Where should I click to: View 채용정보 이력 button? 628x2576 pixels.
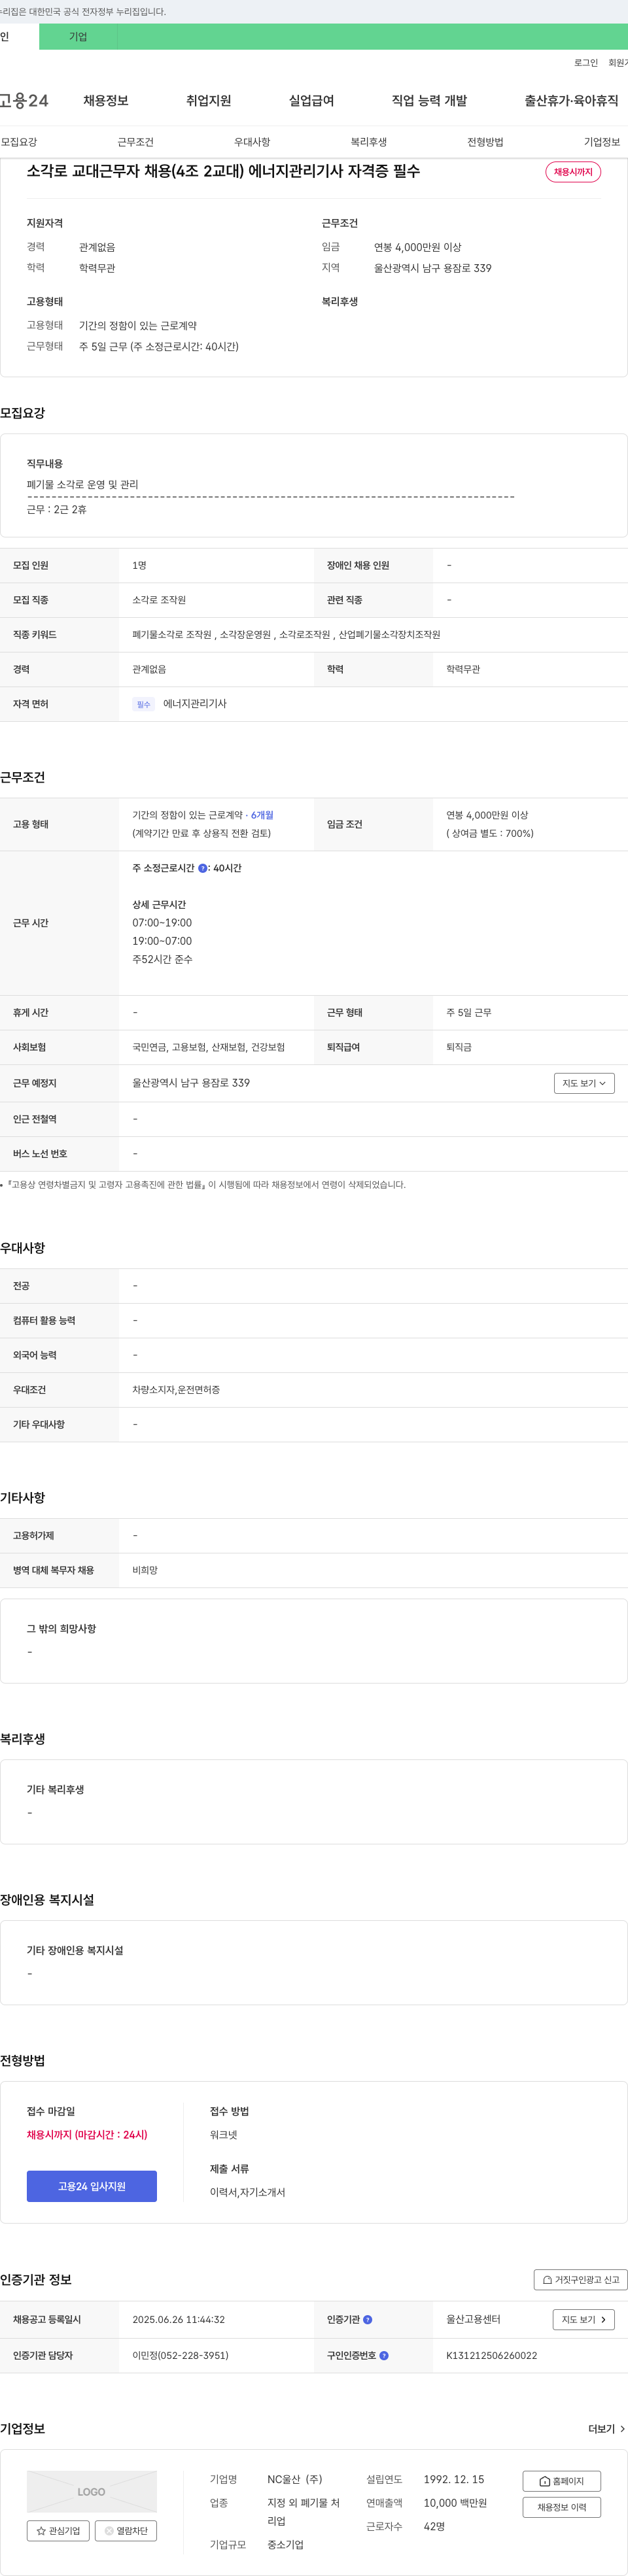(x=561, y=2507)
